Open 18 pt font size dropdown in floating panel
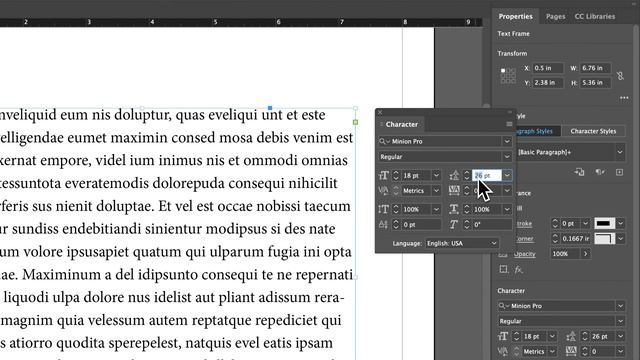 [x=436, y=176]
